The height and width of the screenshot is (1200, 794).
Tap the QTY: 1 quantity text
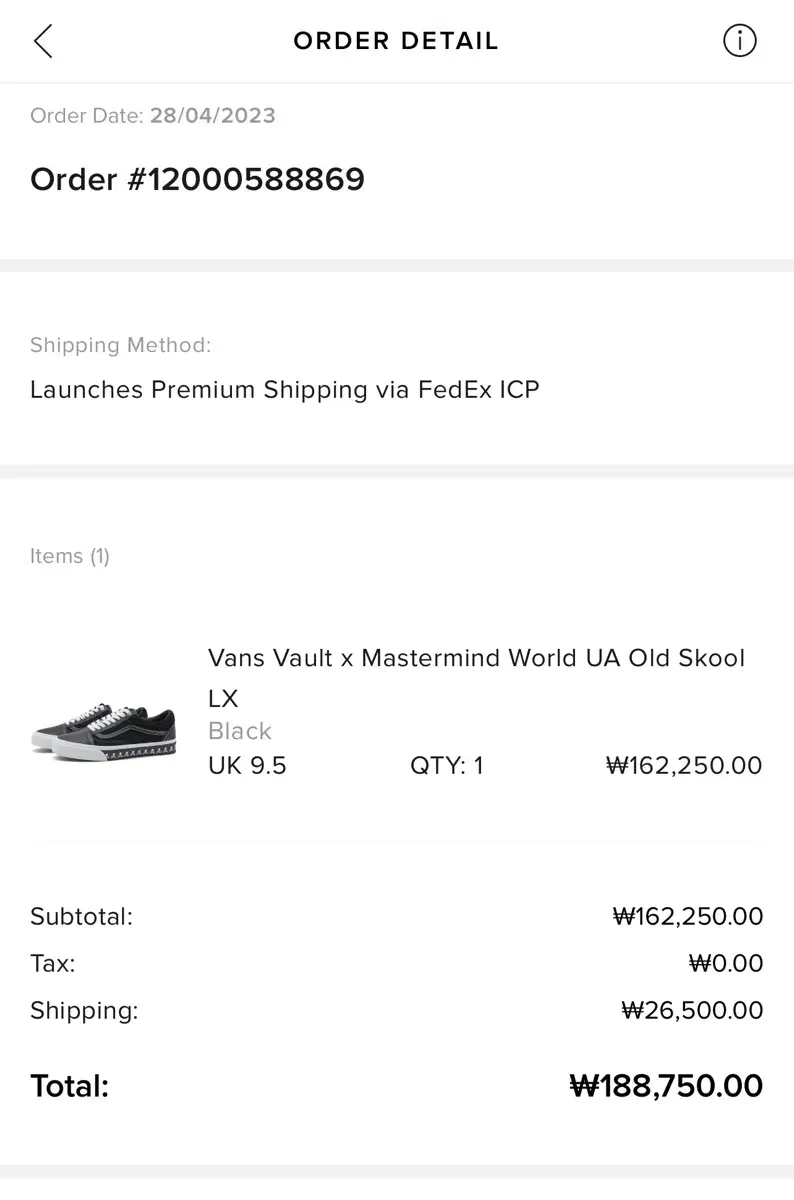point(446,766)
